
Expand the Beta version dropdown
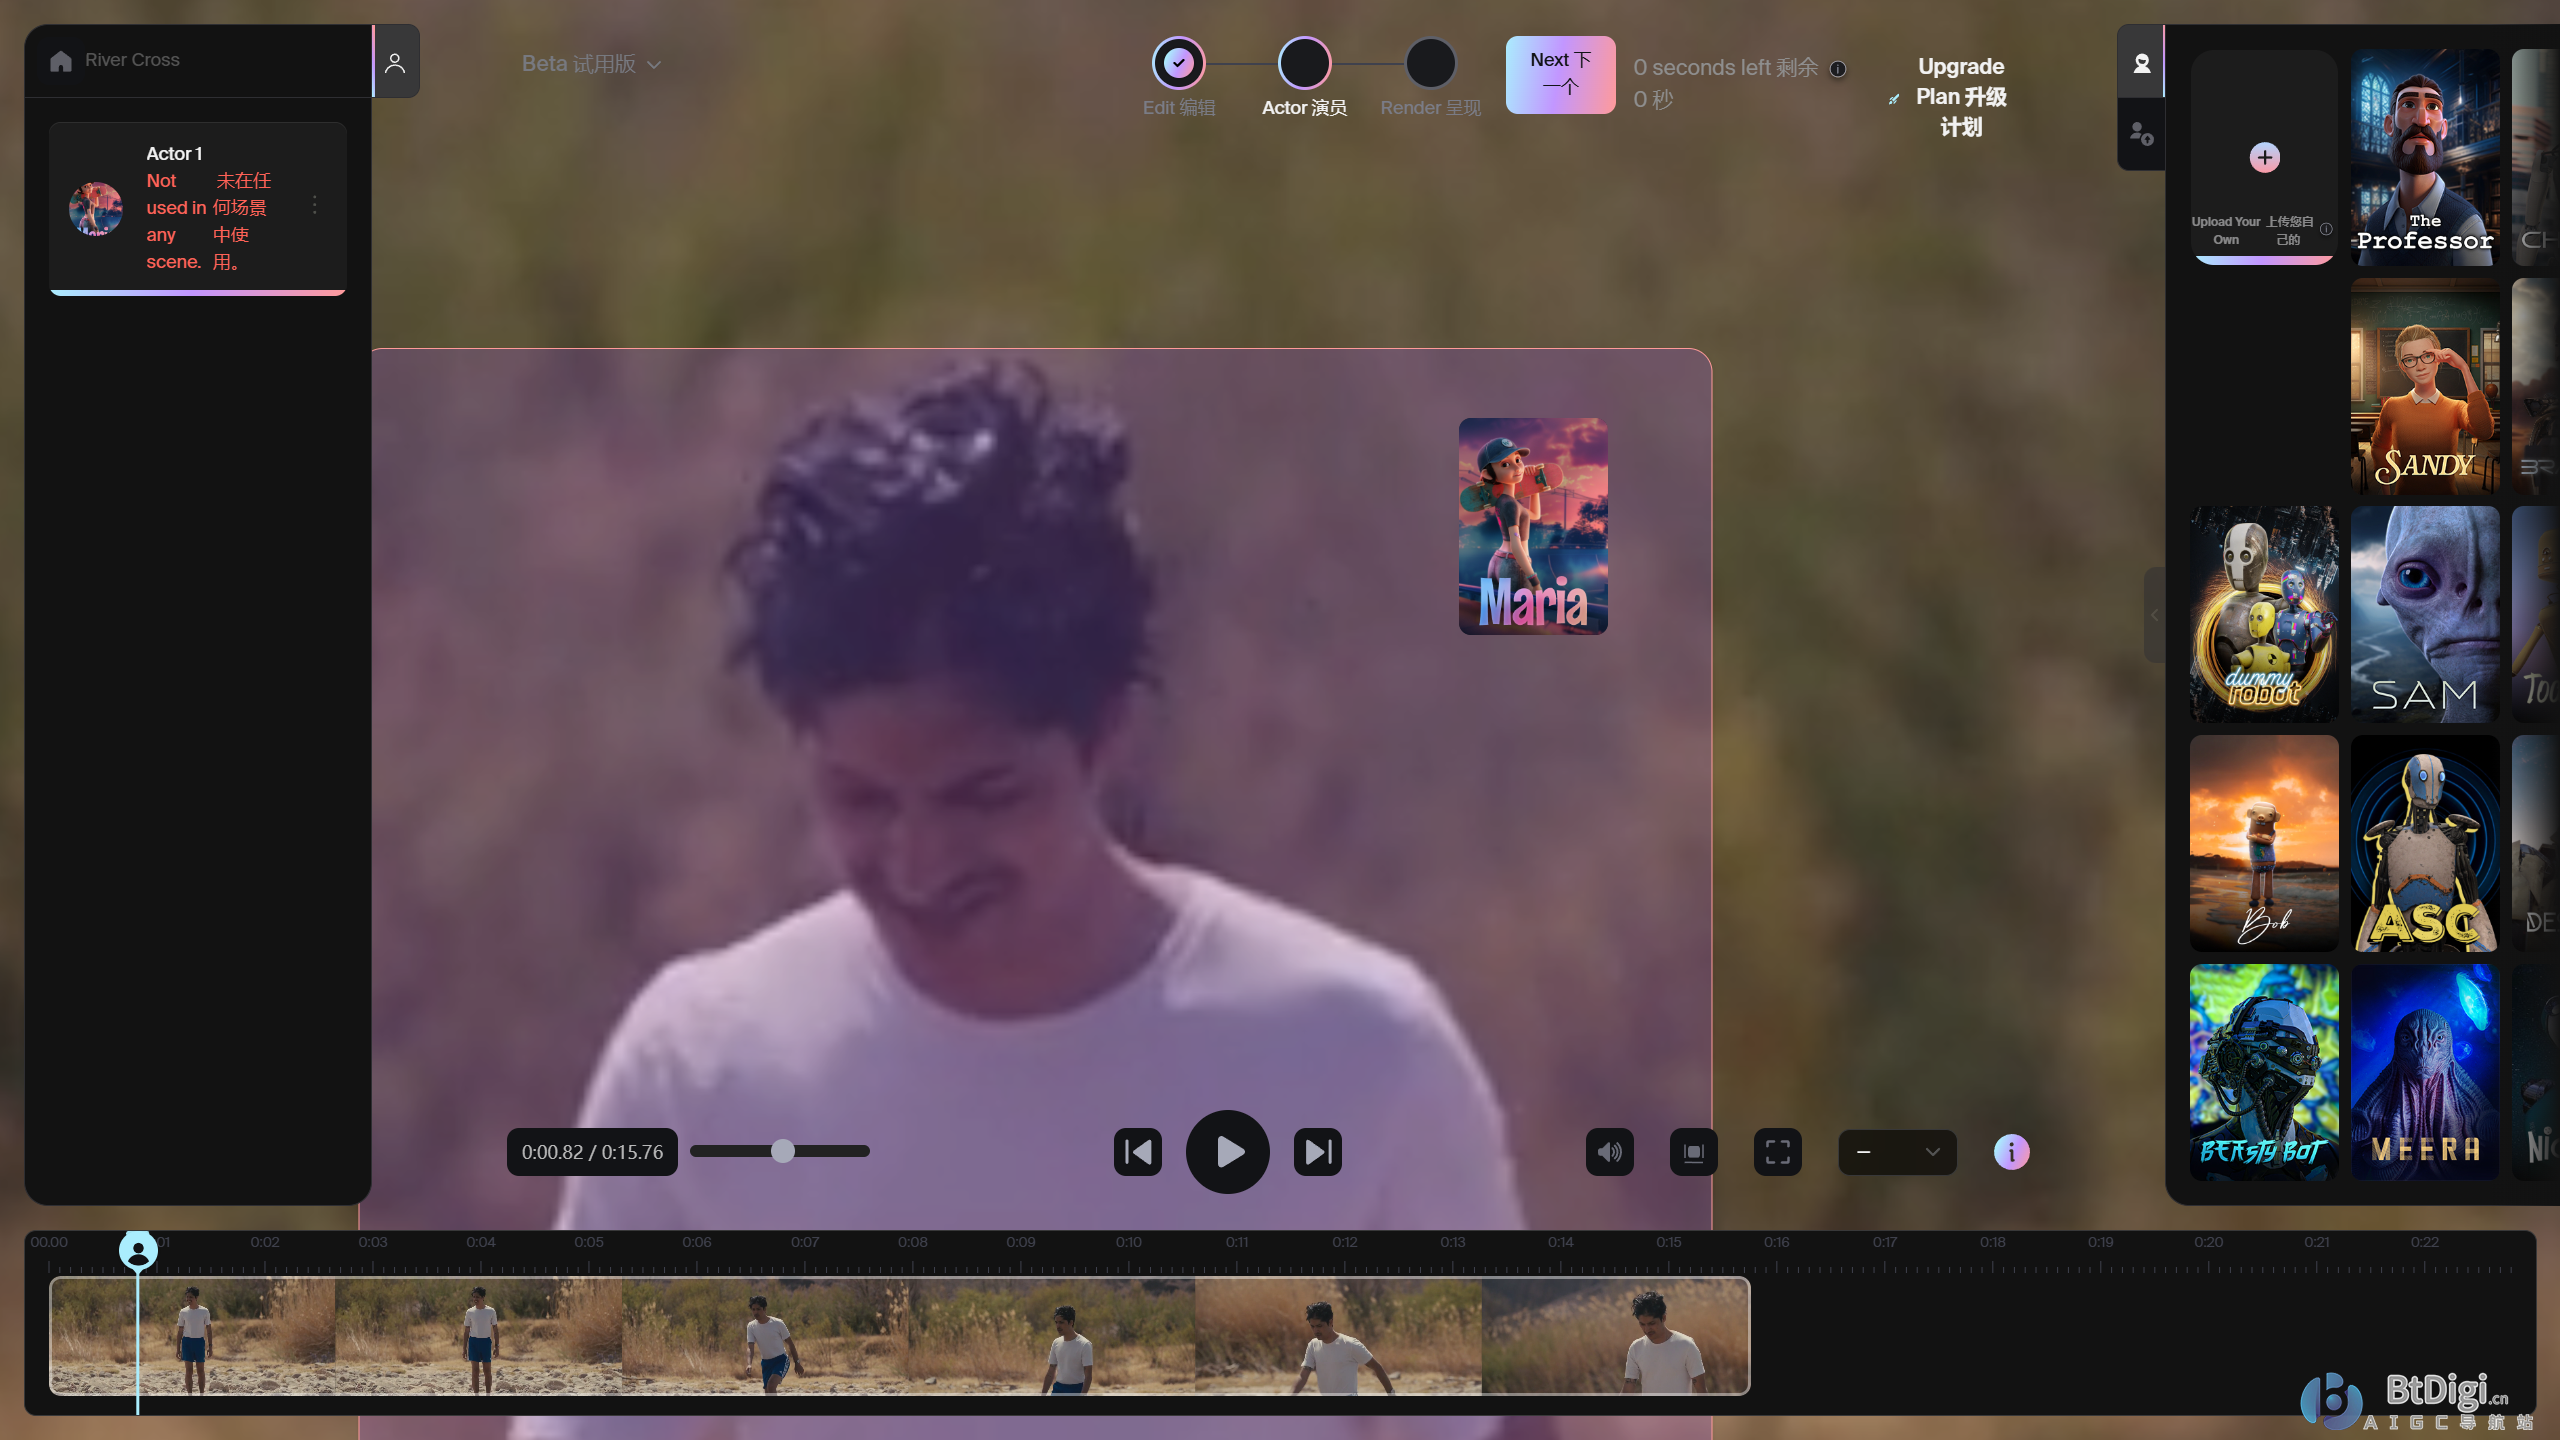click(591, 64)
